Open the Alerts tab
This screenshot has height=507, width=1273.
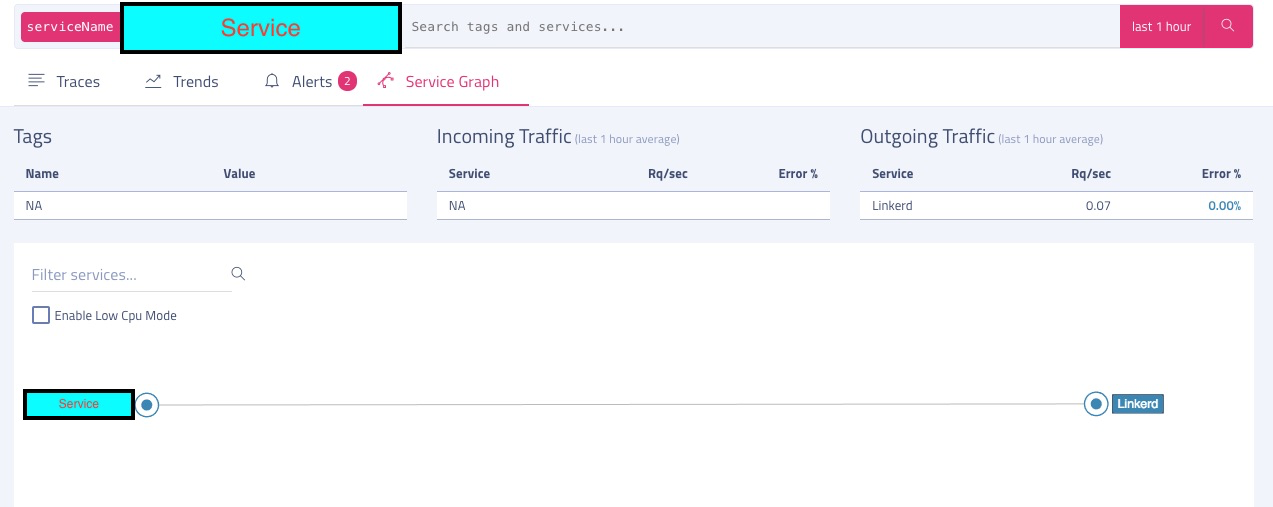click(310, 82)
